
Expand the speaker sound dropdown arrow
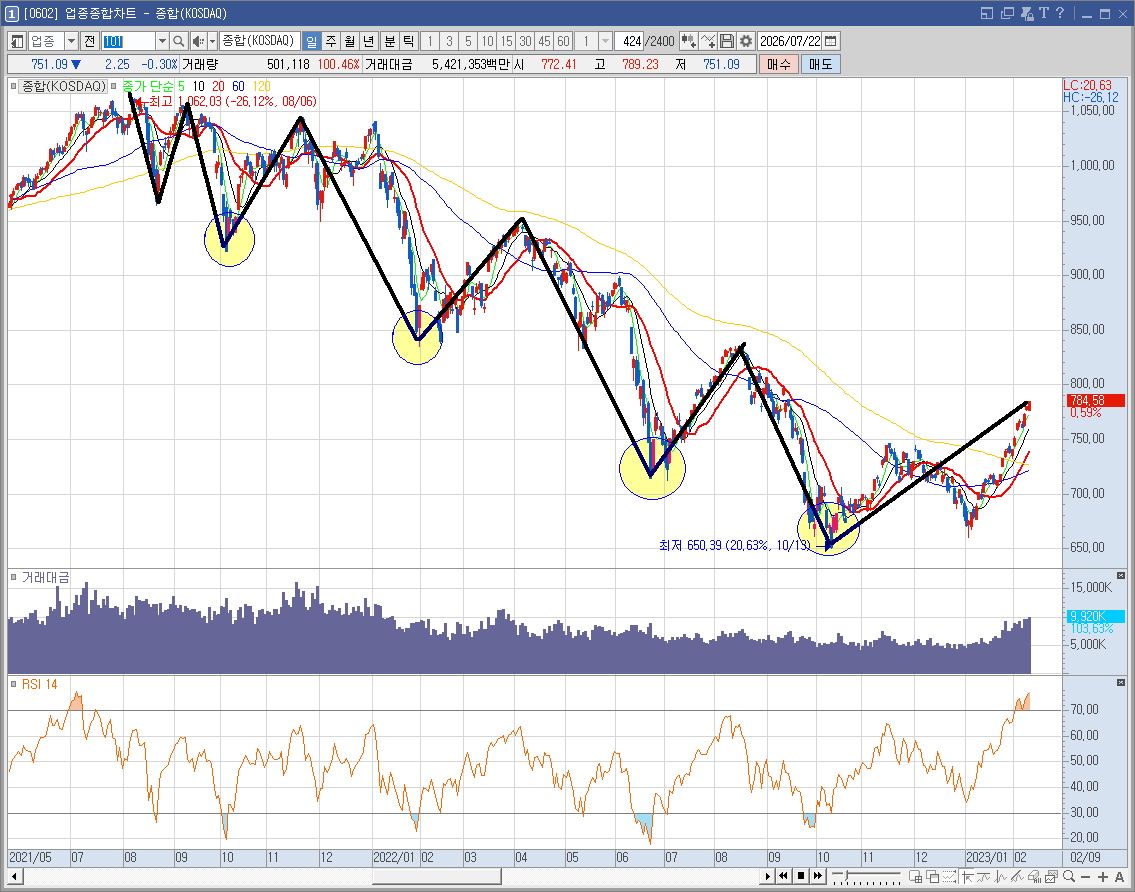pyautogui.click(x=213, y=41)
